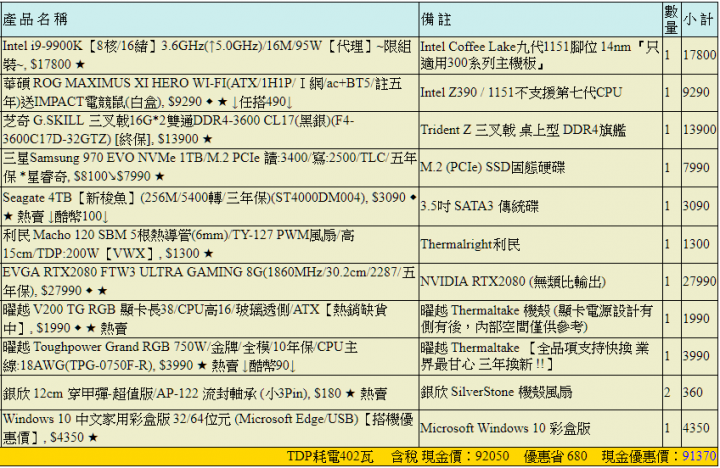The height and width of the screenshot is (468, 720).
Task: Click the 3.5吋 SATA3 remark cell
Action: click(540, 206)
